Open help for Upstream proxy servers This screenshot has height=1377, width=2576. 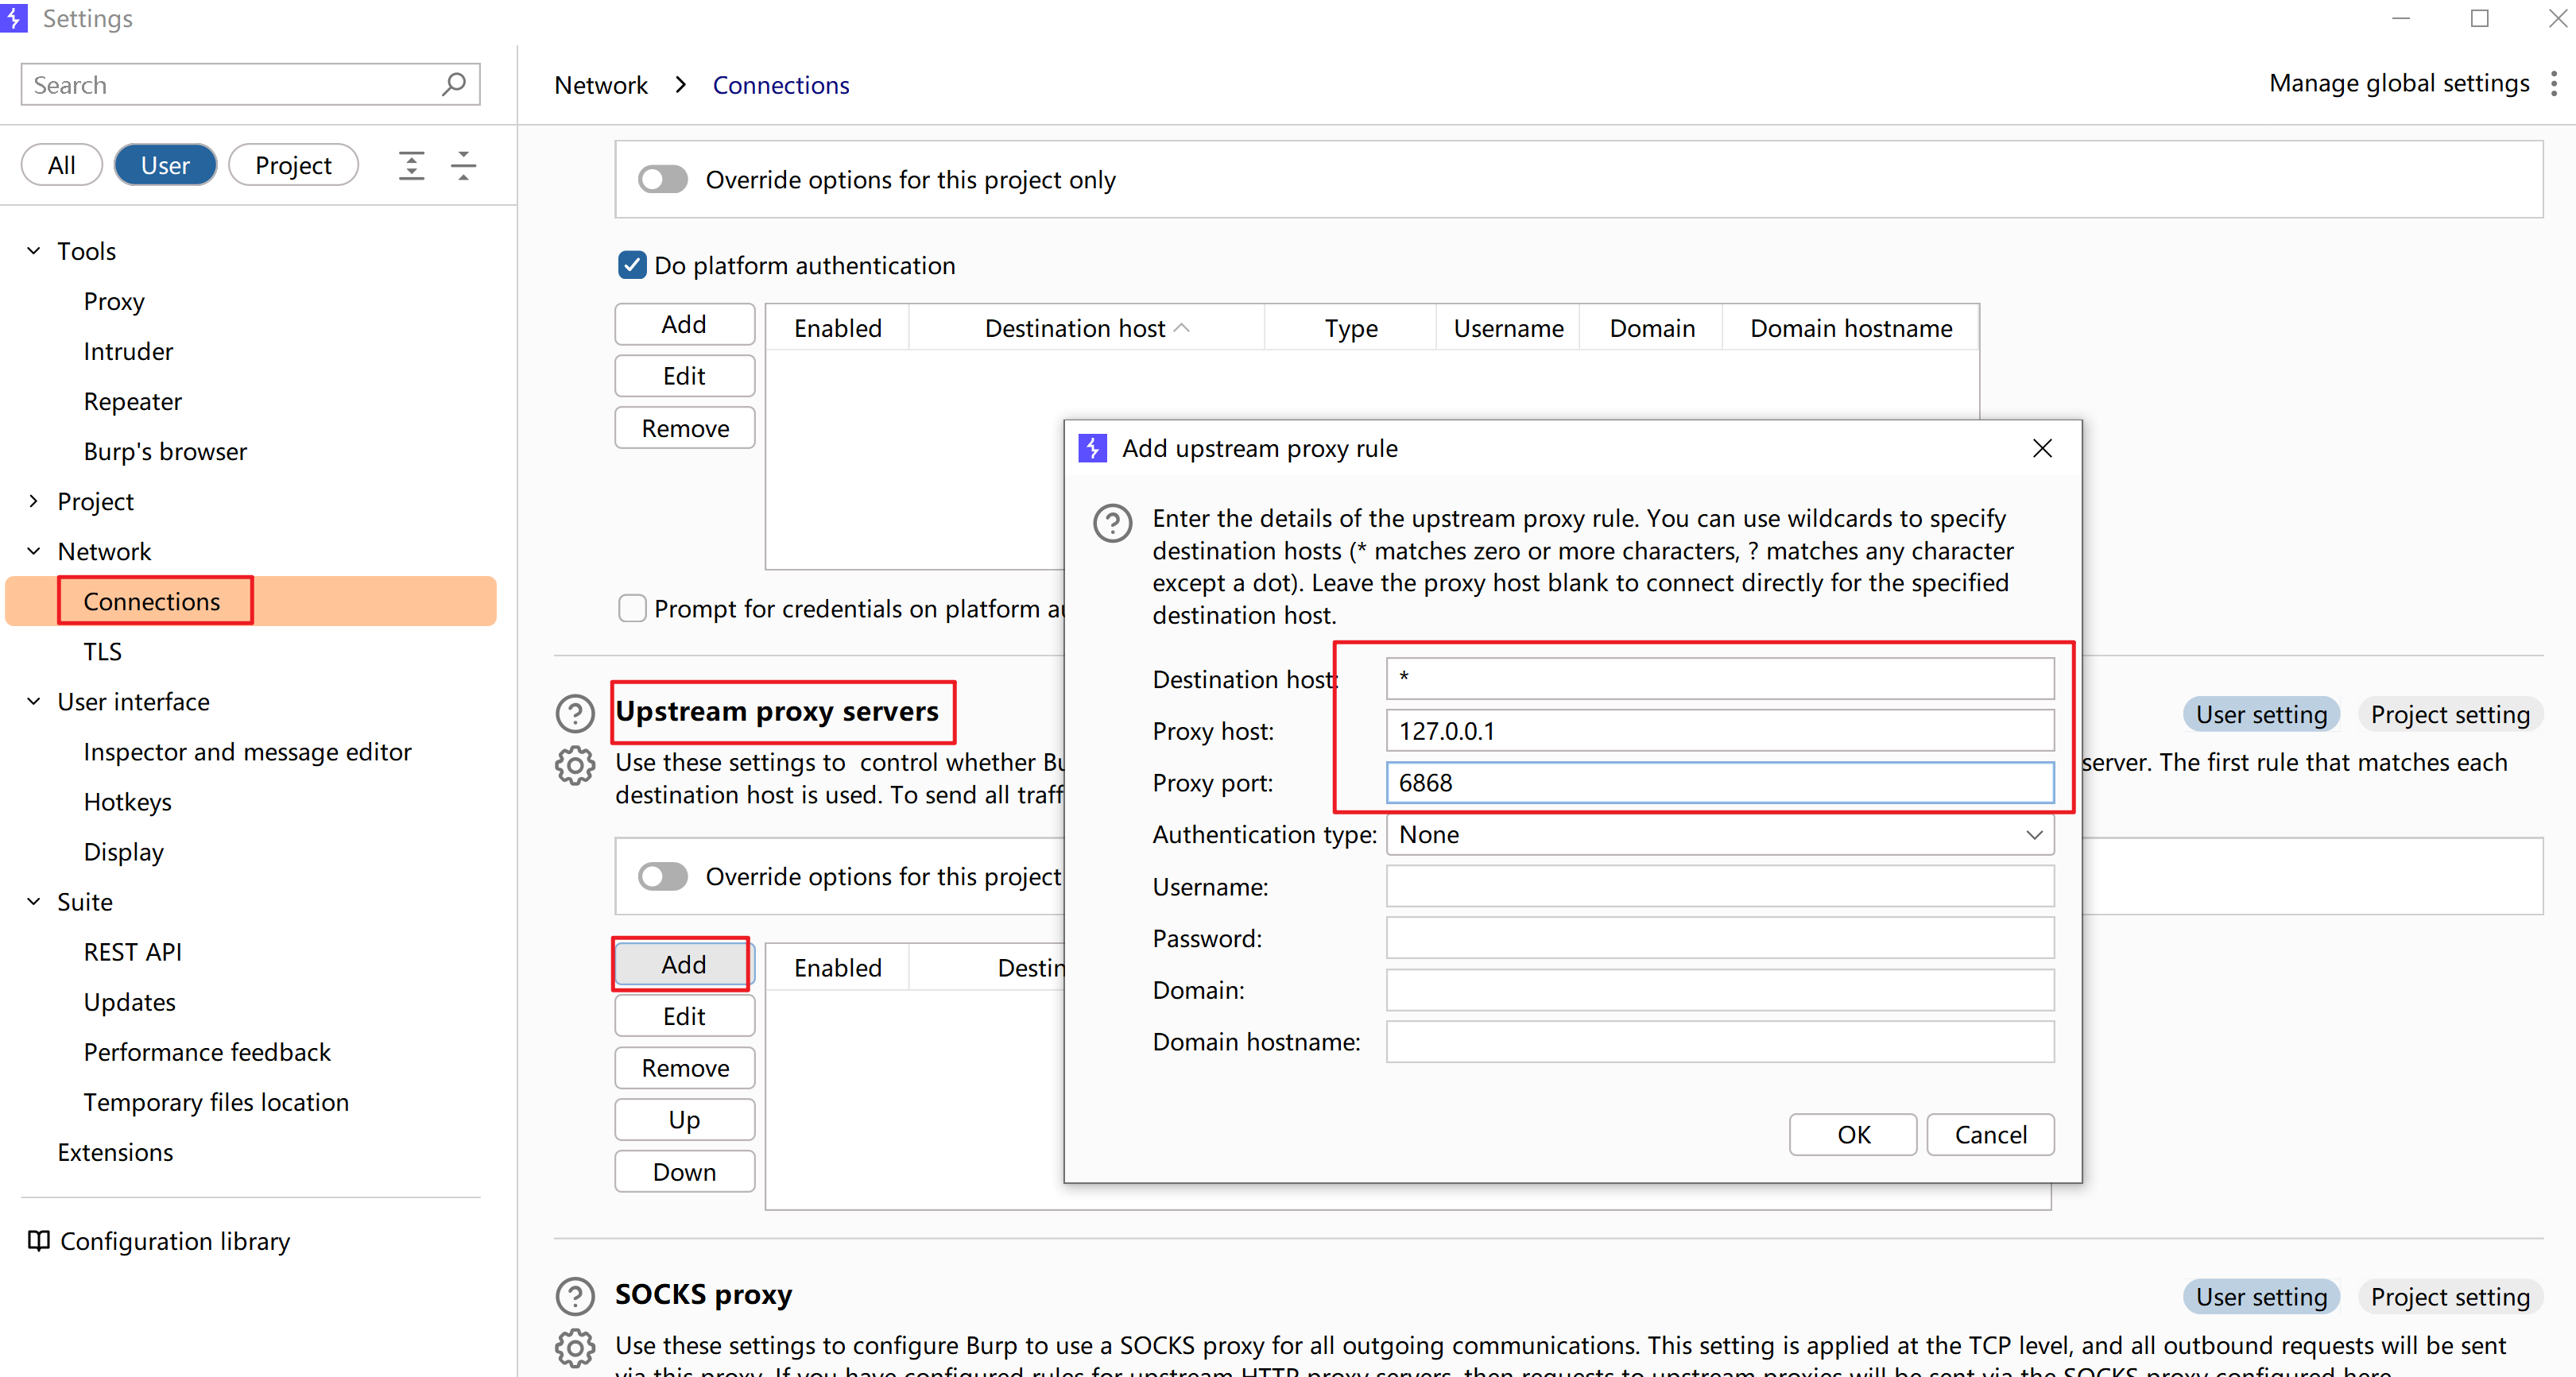pos(575,713)
